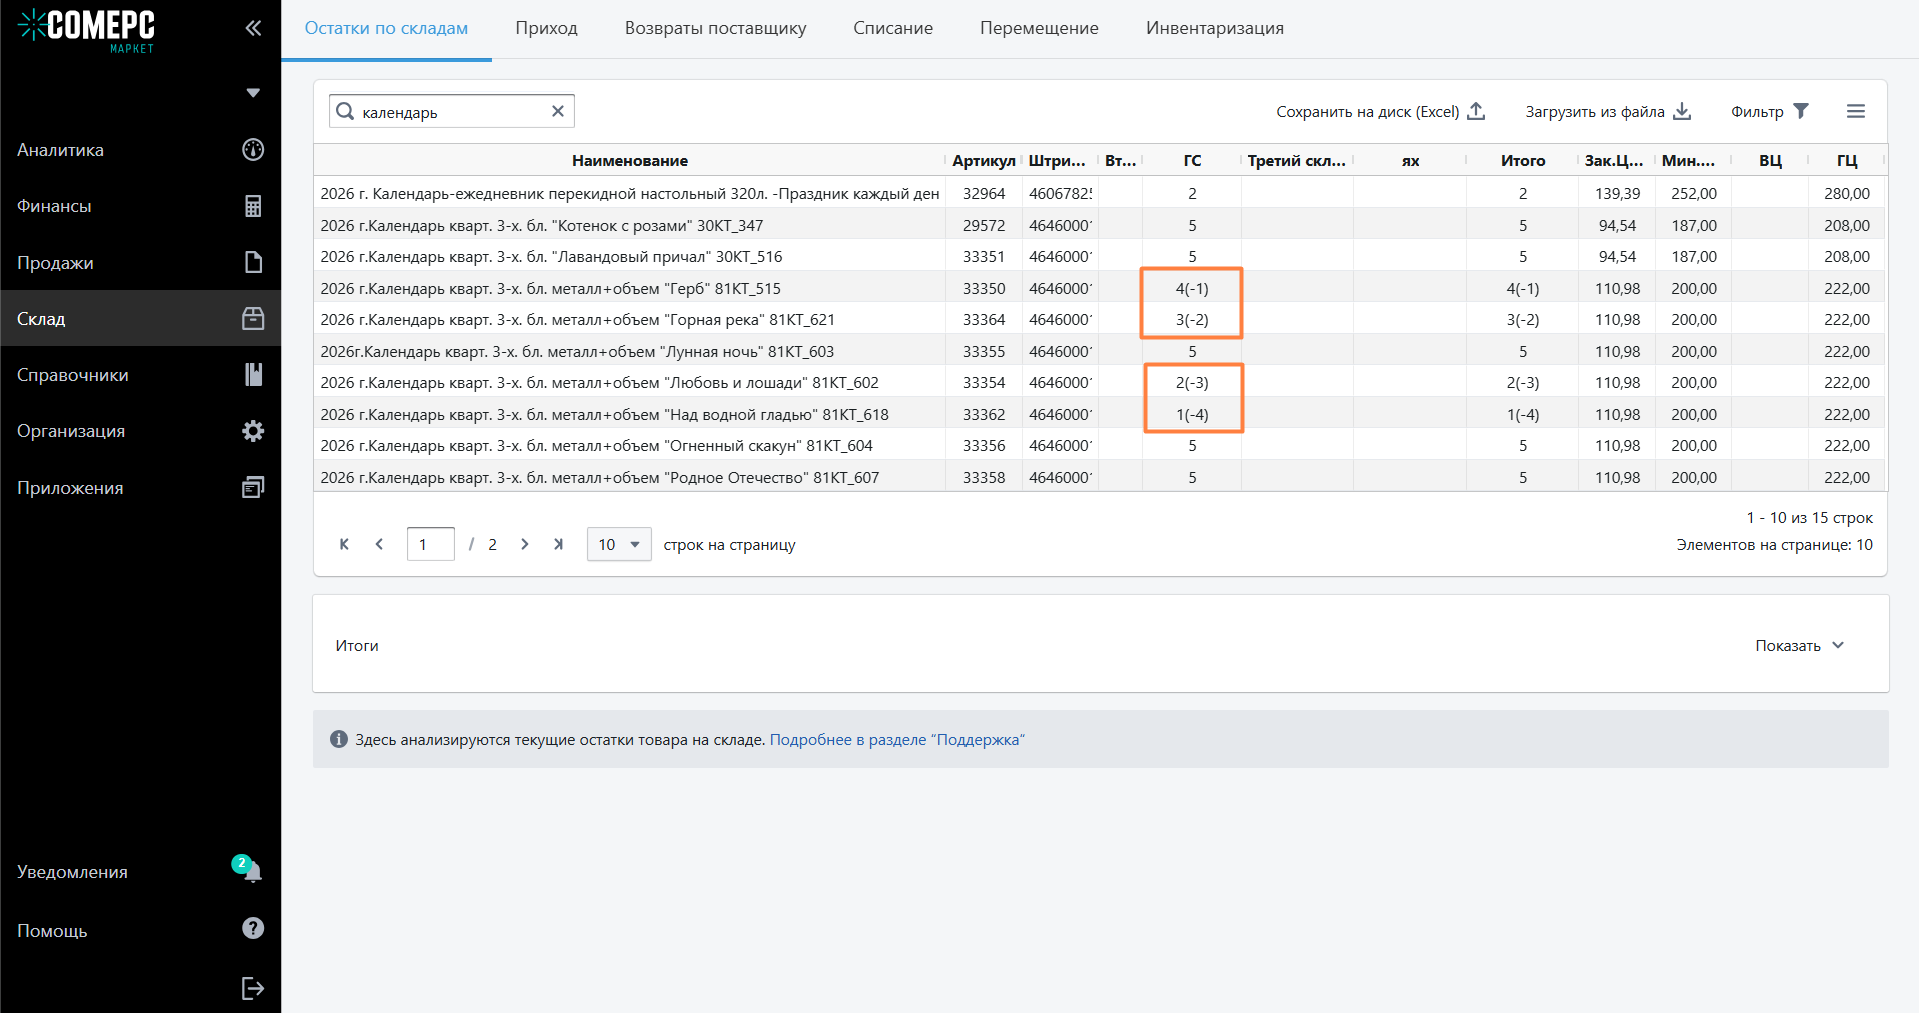The image size is (1919, 1013).
Task: Open the Фильтр filter button
Action: pos(1769,111)
